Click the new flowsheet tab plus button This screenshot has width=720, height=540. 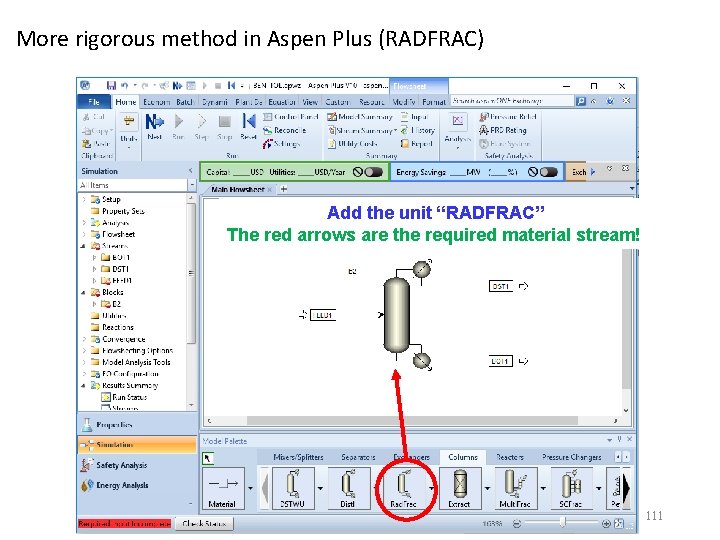pyautogui.click(x=284, y=189)
